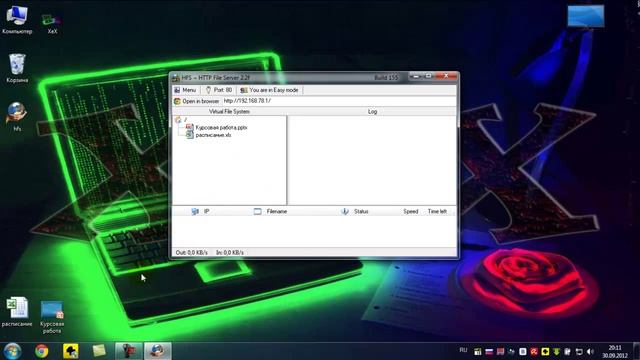Minimize the HFS window
Screen dimensions: 640x360
(x=416, y=76)
